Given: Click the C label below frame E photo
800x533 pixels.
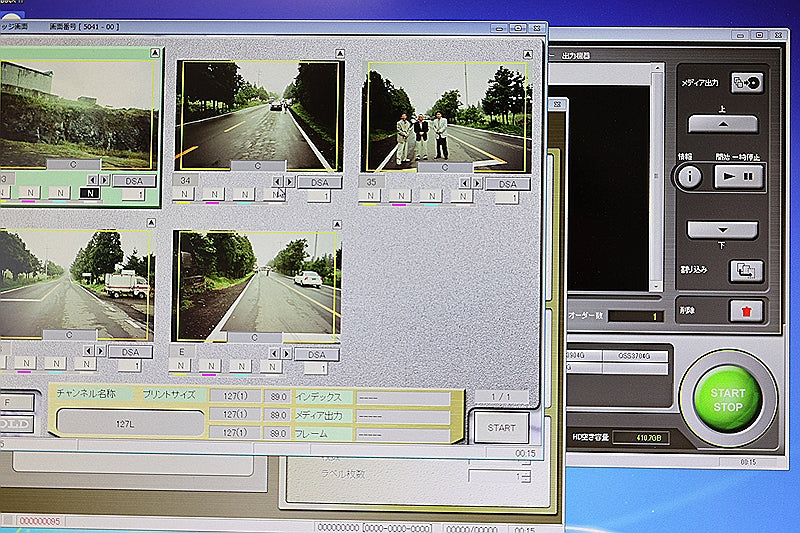Looking at the screenshot, I should pos(255,338).
